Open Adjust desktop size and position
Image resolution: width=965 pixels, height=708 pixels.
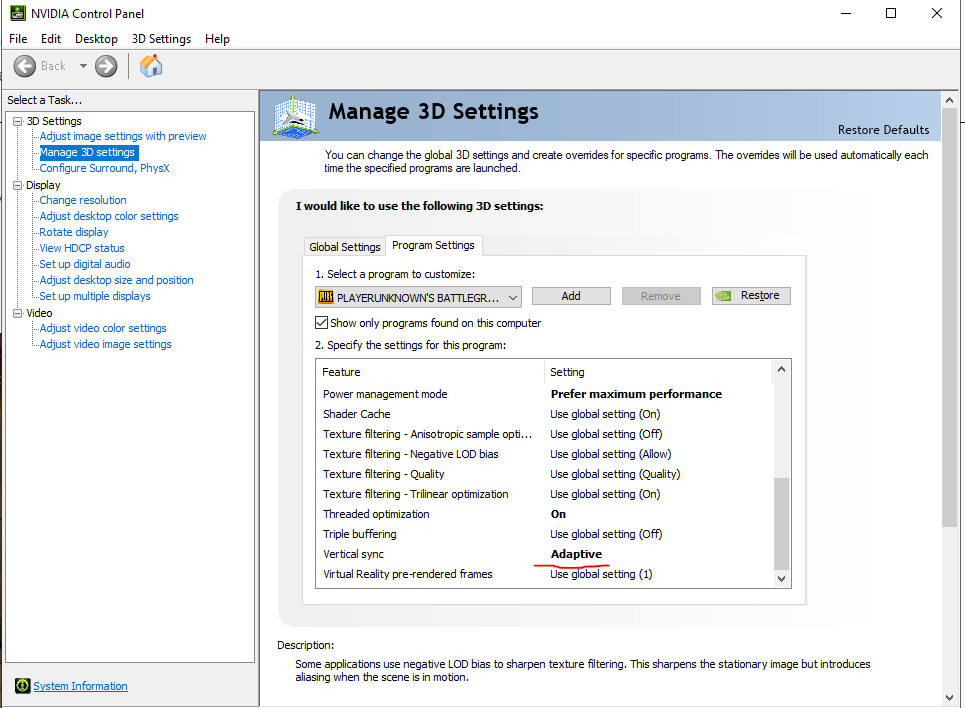pos(116,280)
